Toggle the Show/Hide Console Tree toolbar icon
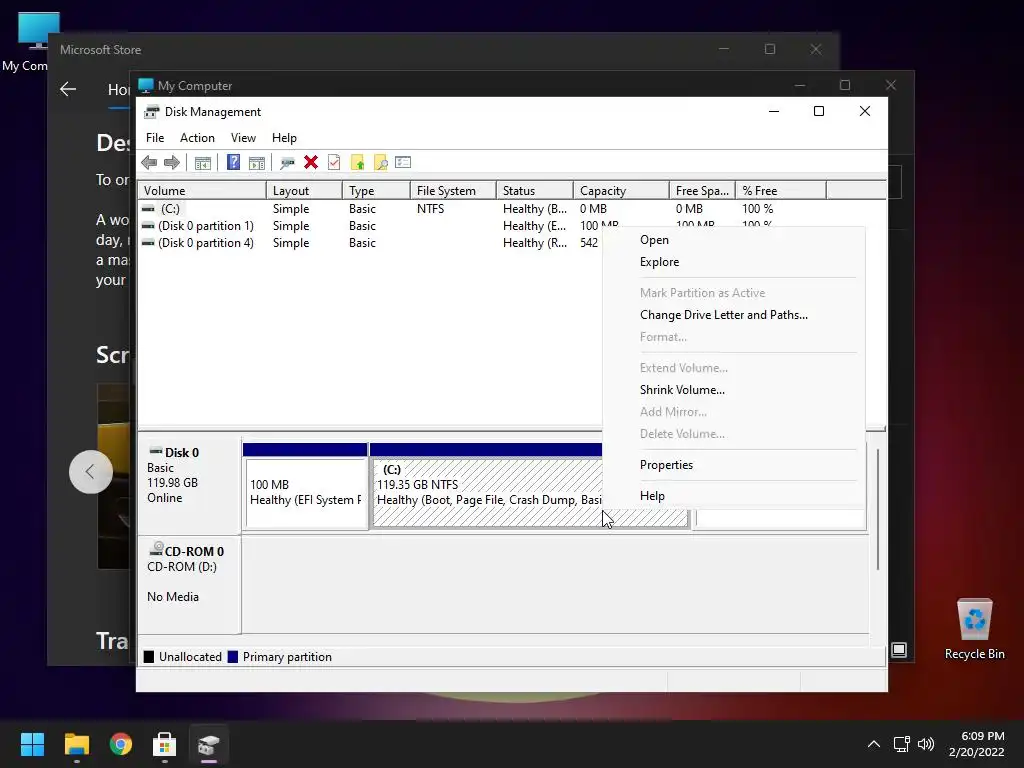Image resolution: width=1024 pixels, height=768 pixels. [202, 163]
